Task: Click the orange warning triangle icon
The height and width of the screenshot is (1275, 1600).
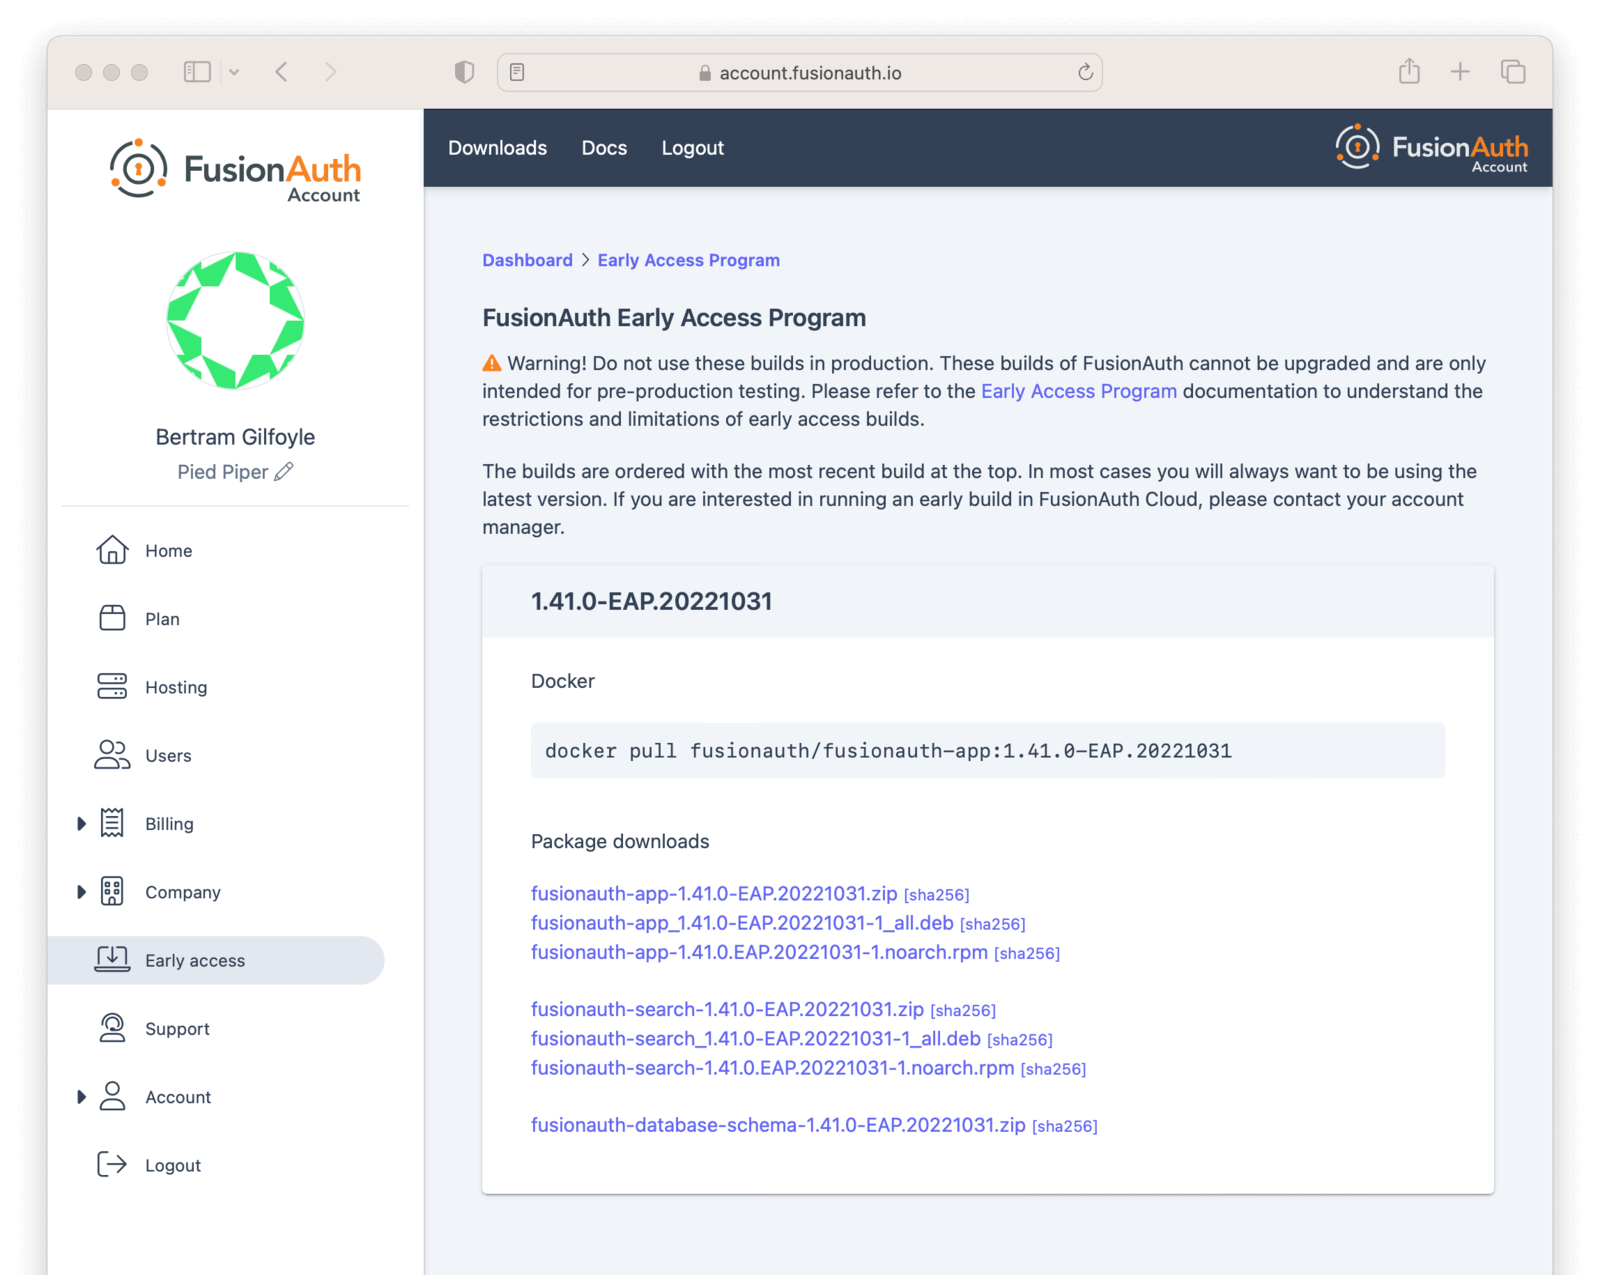Action: coord(492,363)
